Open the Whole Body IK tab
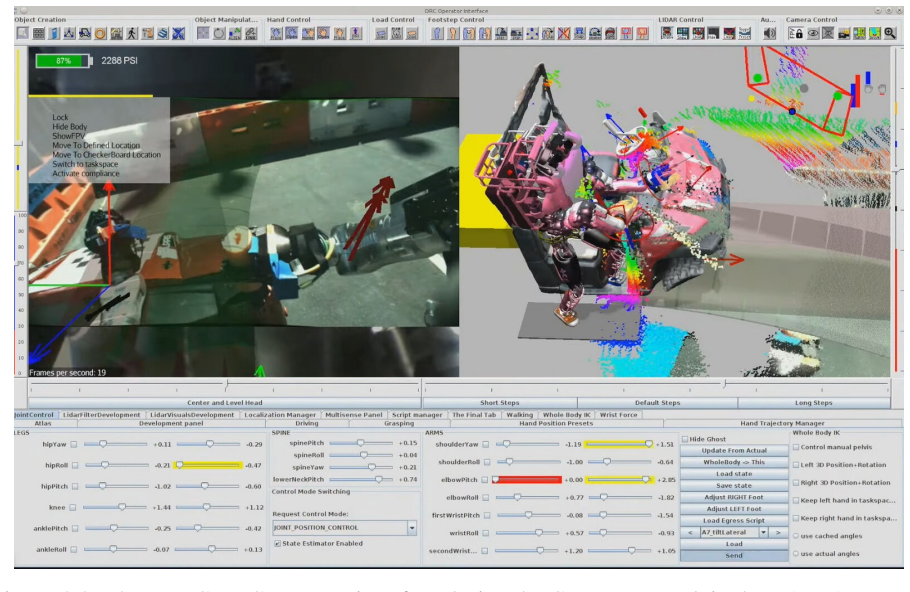This screenshot has width=910, height=592. click(566, 415)
